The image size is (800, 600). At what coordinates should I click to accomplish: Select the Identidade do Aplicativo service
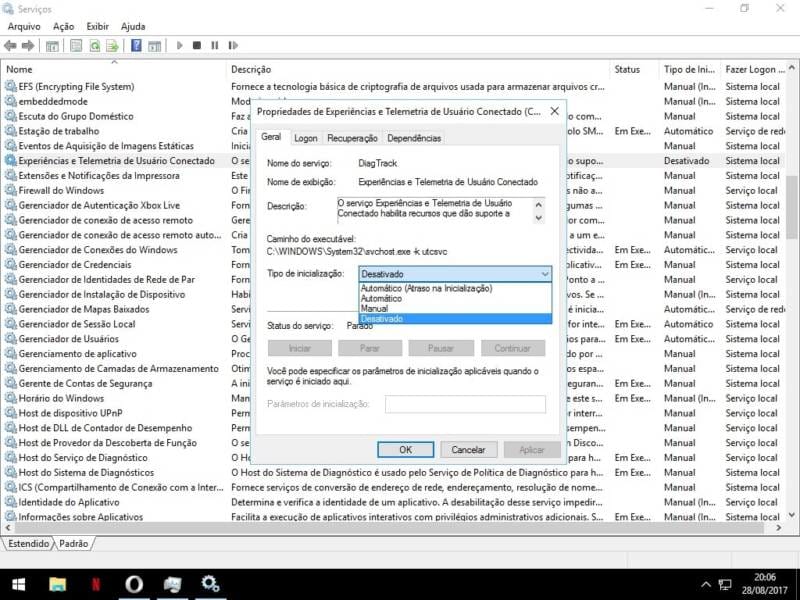tap(69, 503)
